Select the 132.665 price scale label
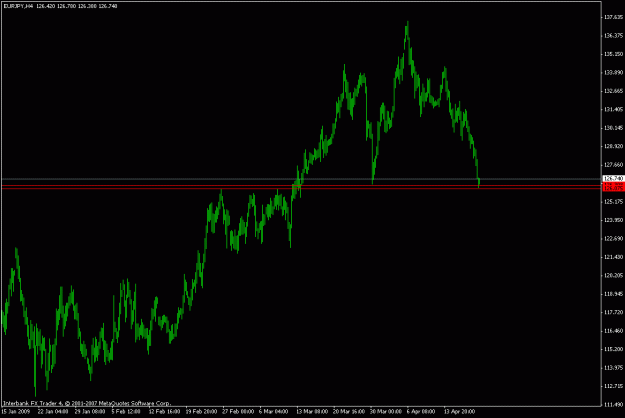The image size is (625, 418). click(613, 91)
